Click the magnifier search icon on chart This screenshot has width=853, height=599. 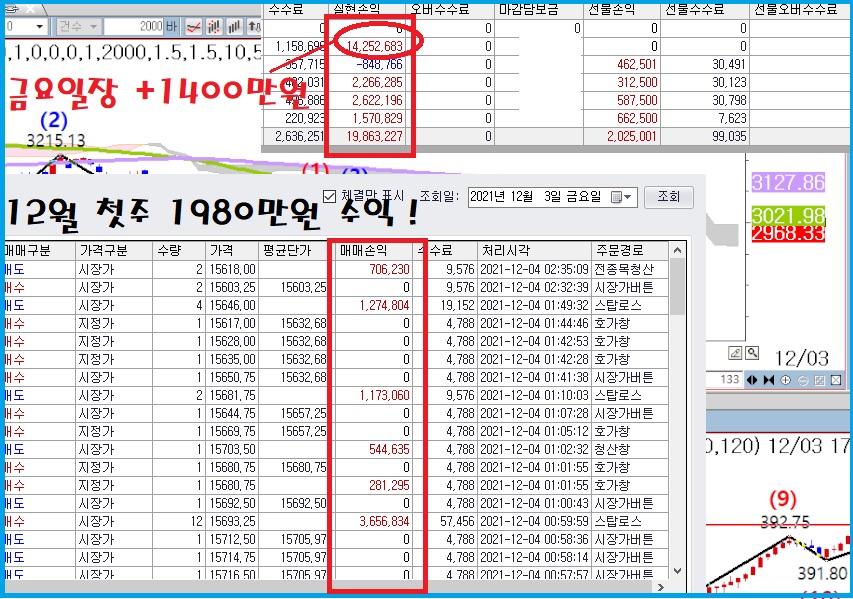coord(752,353)
